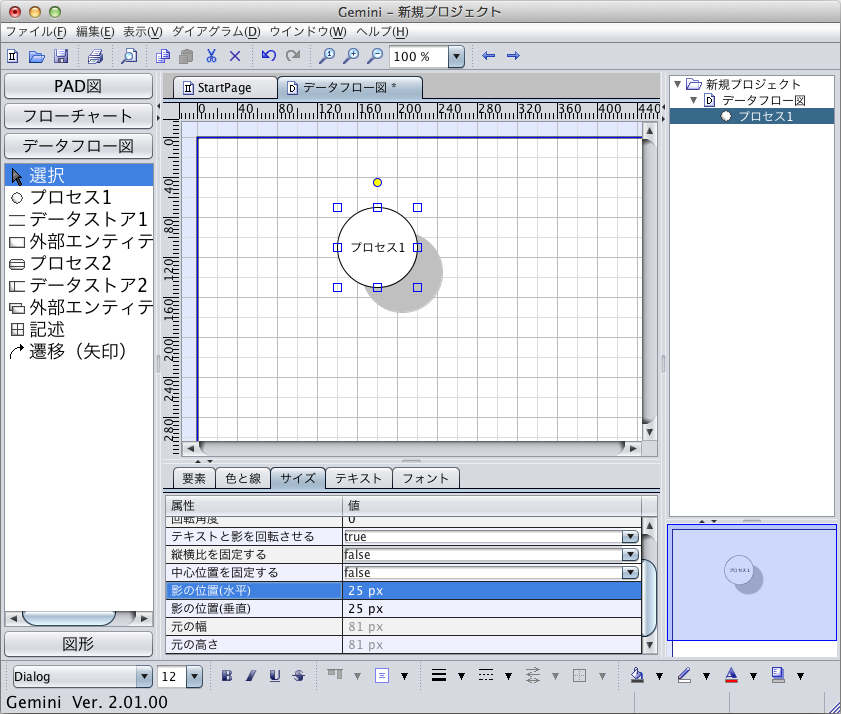Select the 選択 pointer tool
Viewport: 841px width, 714px height.
coord(79,175)
